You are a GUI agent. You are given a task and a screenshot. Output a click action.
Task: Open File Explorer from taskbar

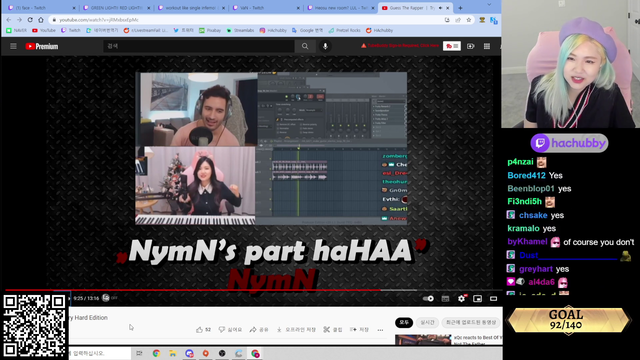(173, 353)
